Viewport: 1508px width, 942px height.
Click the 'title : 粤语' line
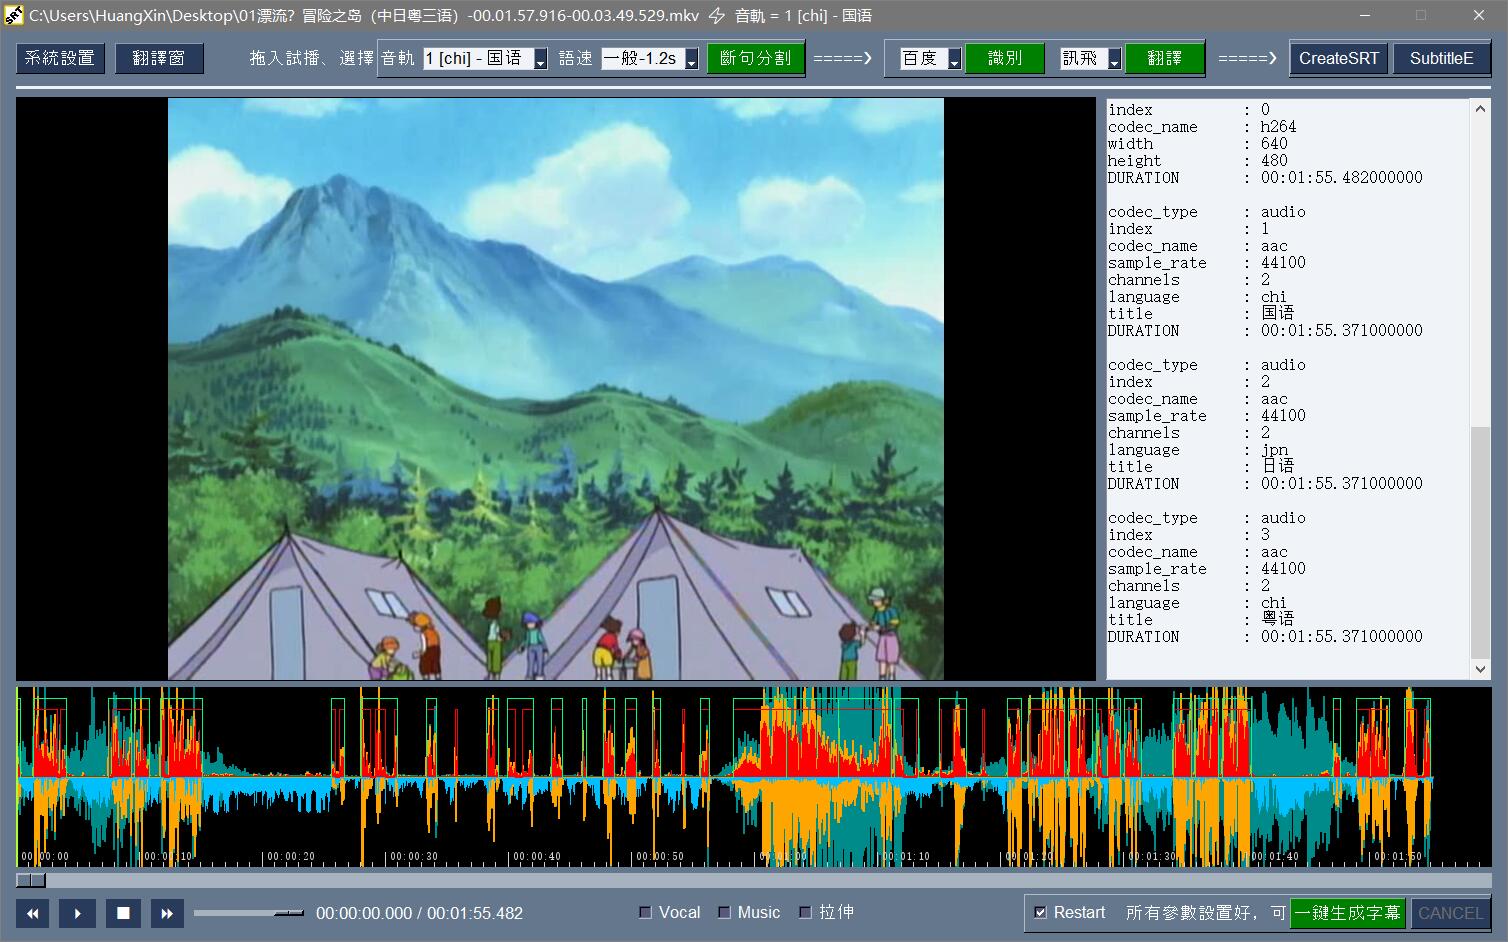point(1201,620)
